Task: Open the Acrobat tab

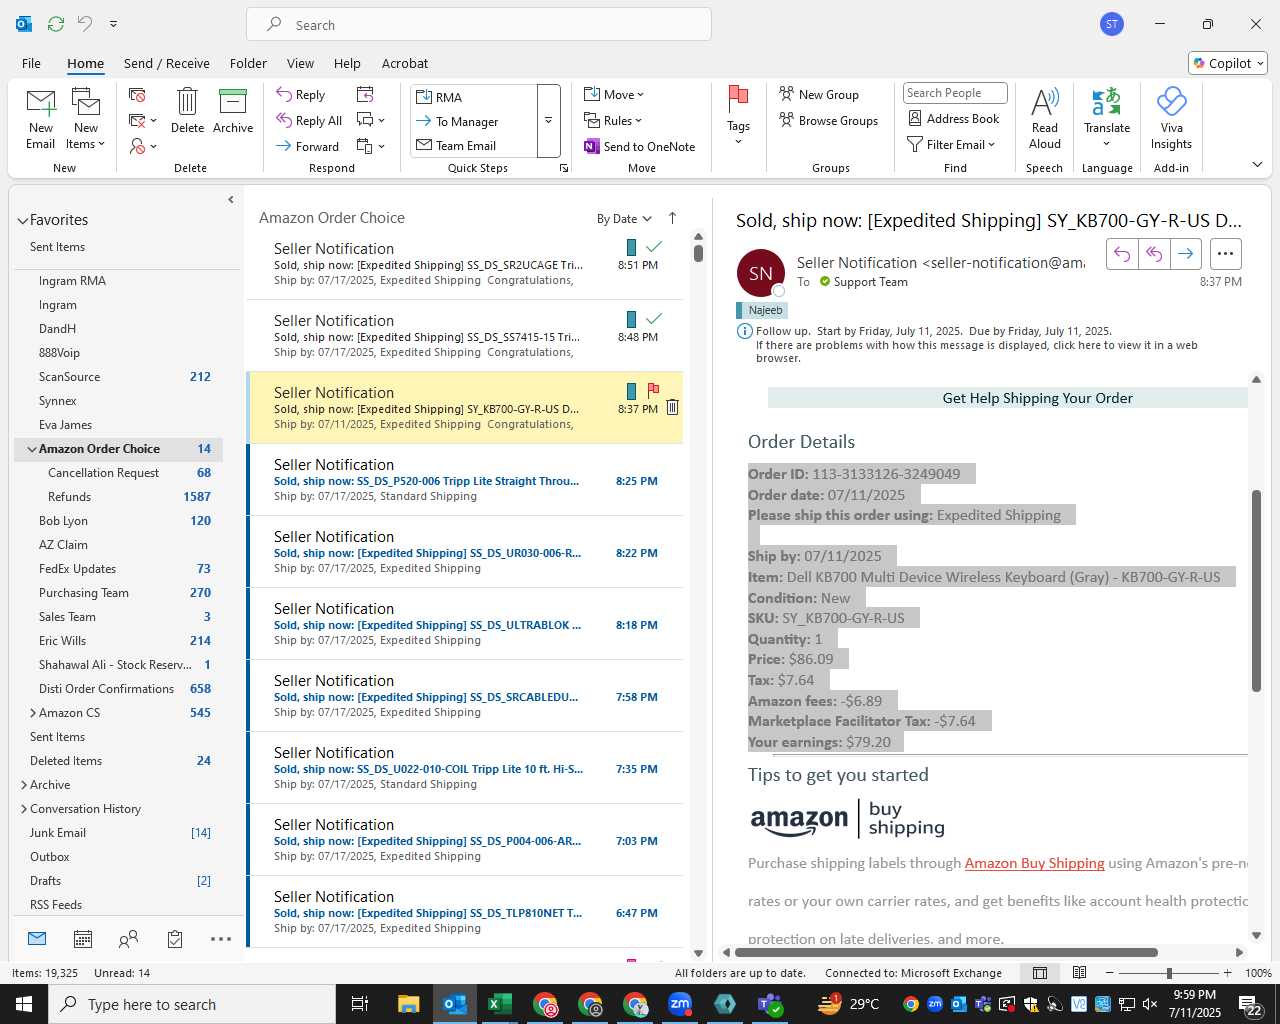Action: tap(405, 63)
